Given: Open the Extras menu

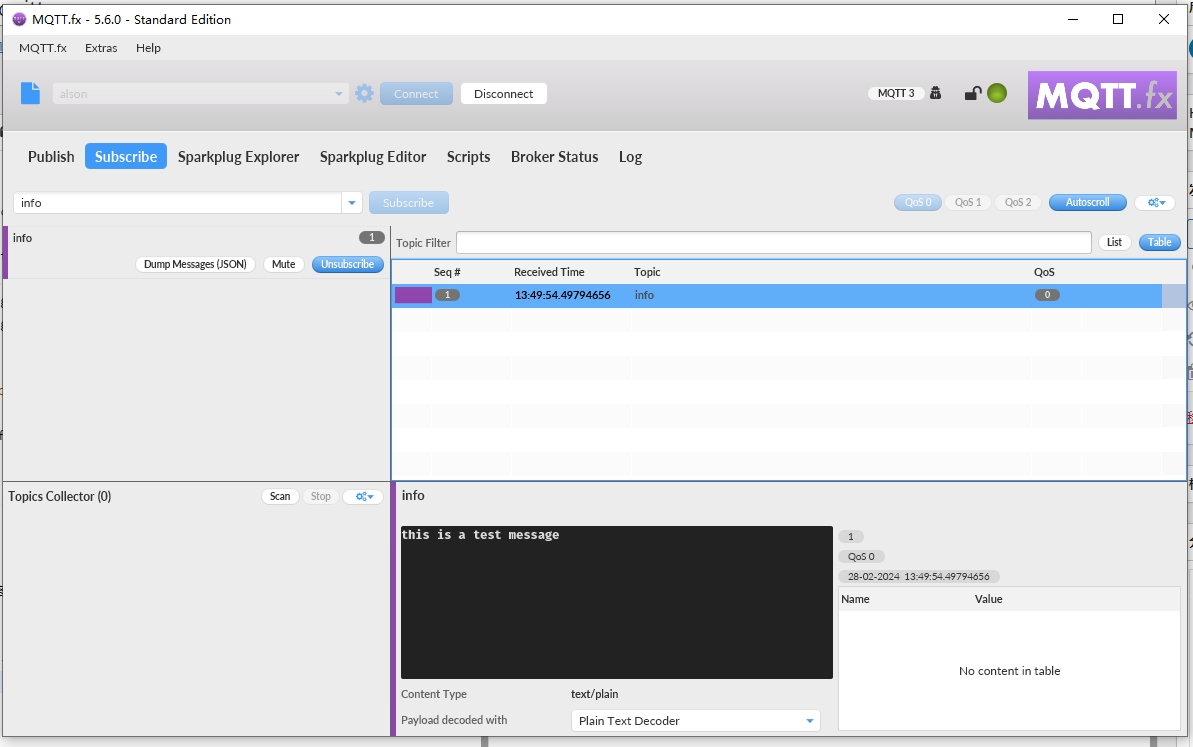Looking at the screenshot, I should pos(101,48).
